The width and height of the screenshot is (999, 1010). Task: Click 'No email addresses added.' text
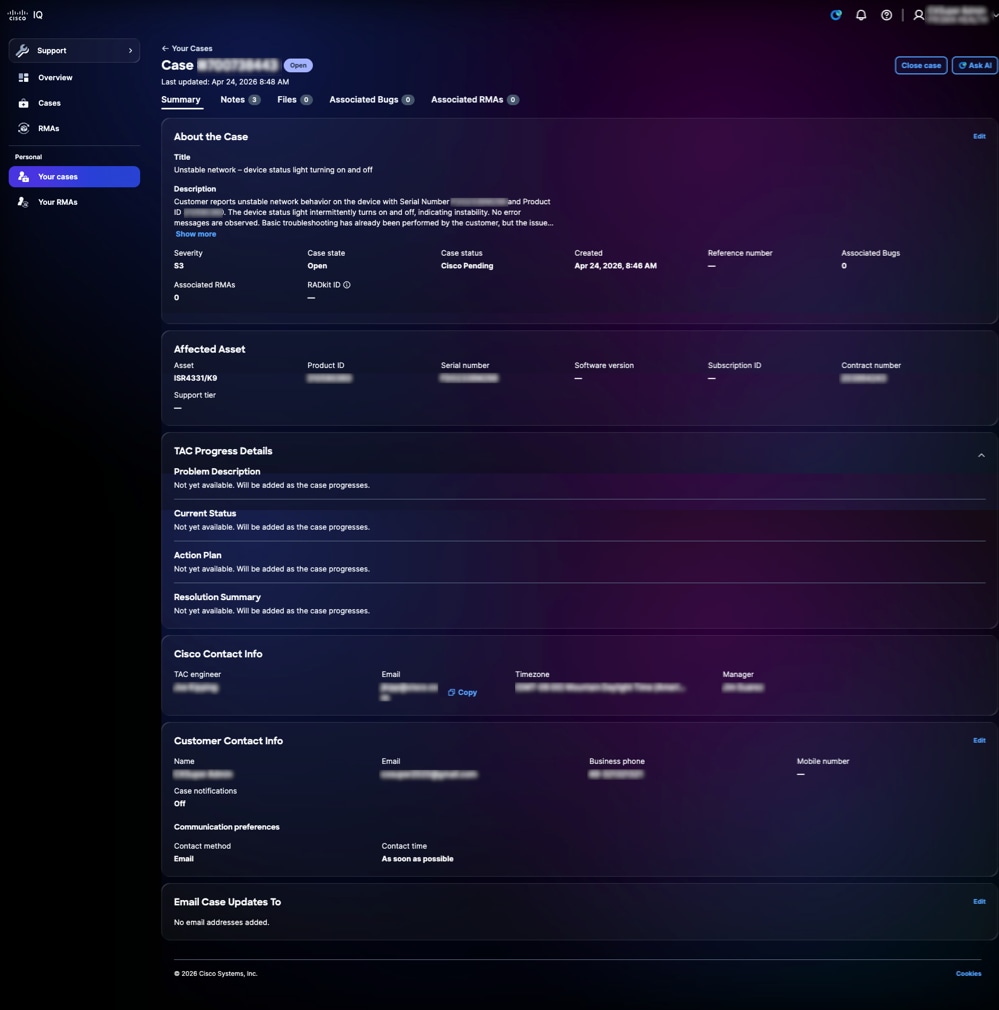[222, 922]
